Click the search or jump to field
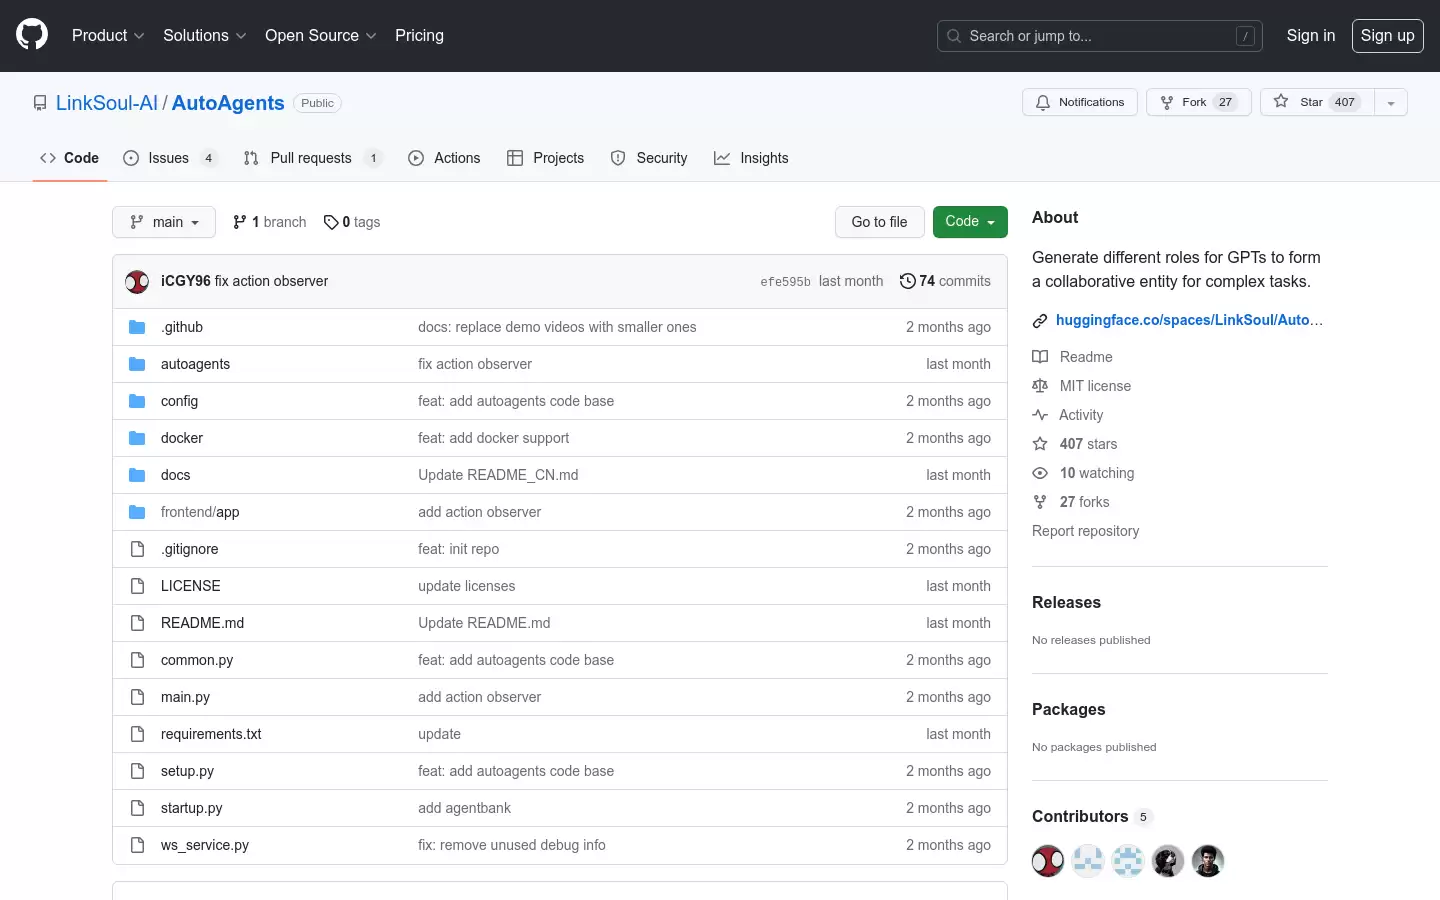Screen dimensions: 1440x900 point(1100,36)
